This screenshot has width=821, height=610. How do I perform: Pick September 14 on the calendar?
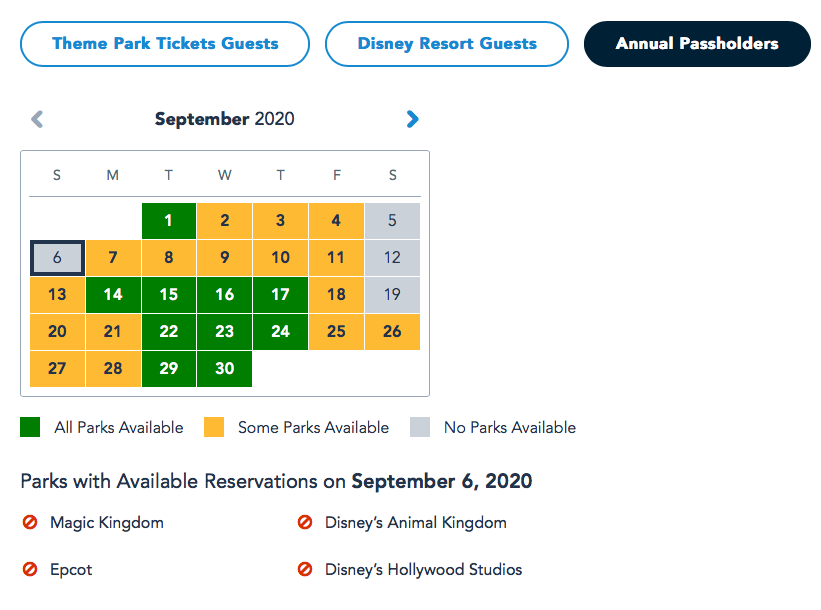[x=113, y=295]
